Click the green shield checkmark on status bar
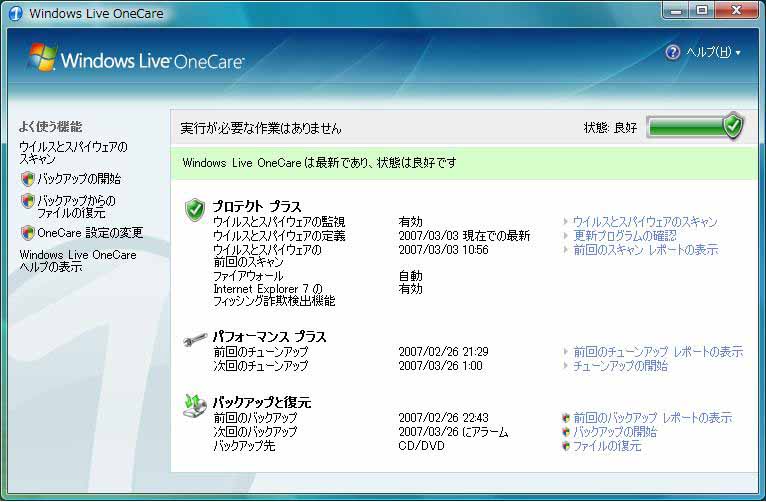766x502 pixels. [x=733, y=126]
